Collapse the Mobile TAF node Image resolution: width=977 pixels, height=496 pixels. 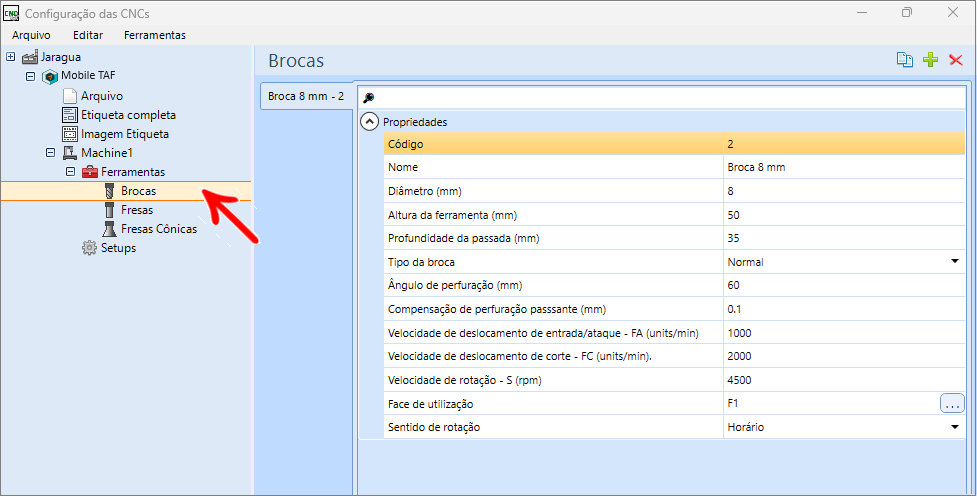(31, 76)
